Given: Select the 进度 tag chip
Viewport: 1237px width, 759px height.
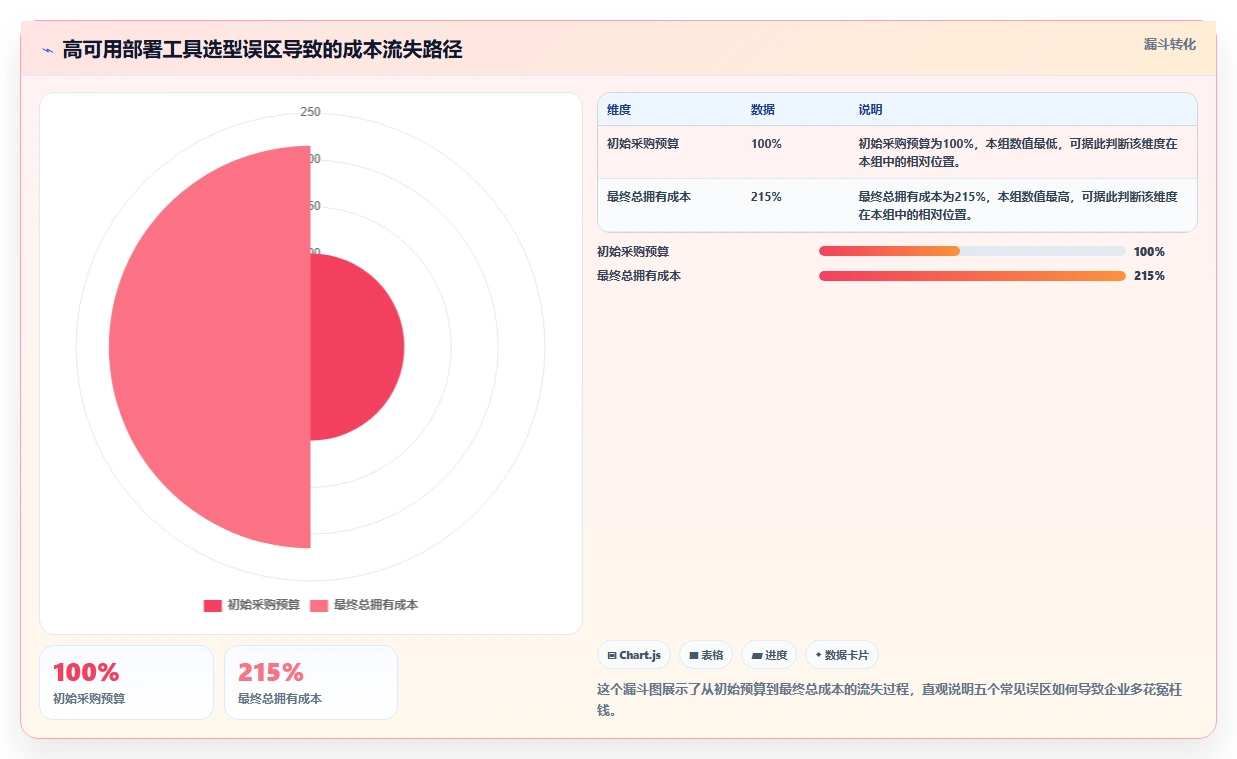Looking at the screenshot, I should tap(769, 655).
